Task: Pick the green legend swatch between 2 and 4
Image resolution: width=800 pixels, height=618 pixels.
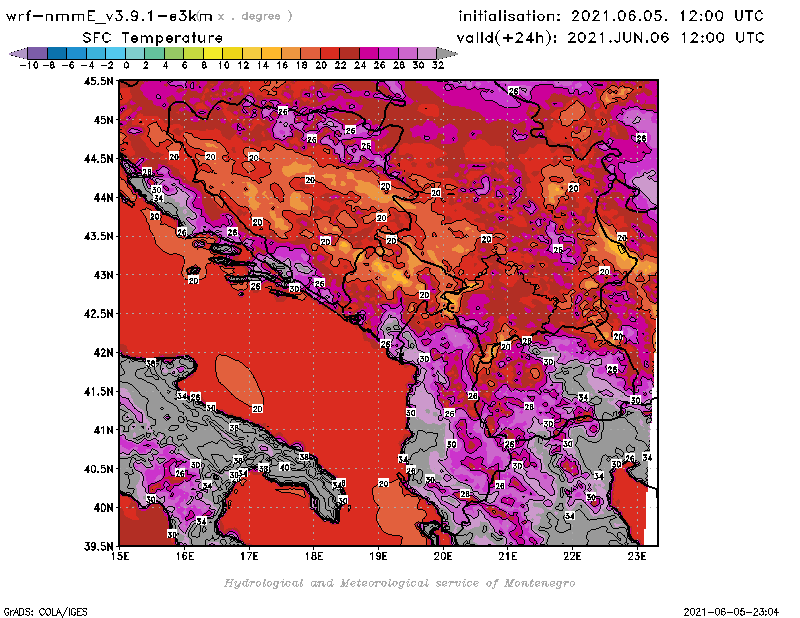Action: click(154, 54)
